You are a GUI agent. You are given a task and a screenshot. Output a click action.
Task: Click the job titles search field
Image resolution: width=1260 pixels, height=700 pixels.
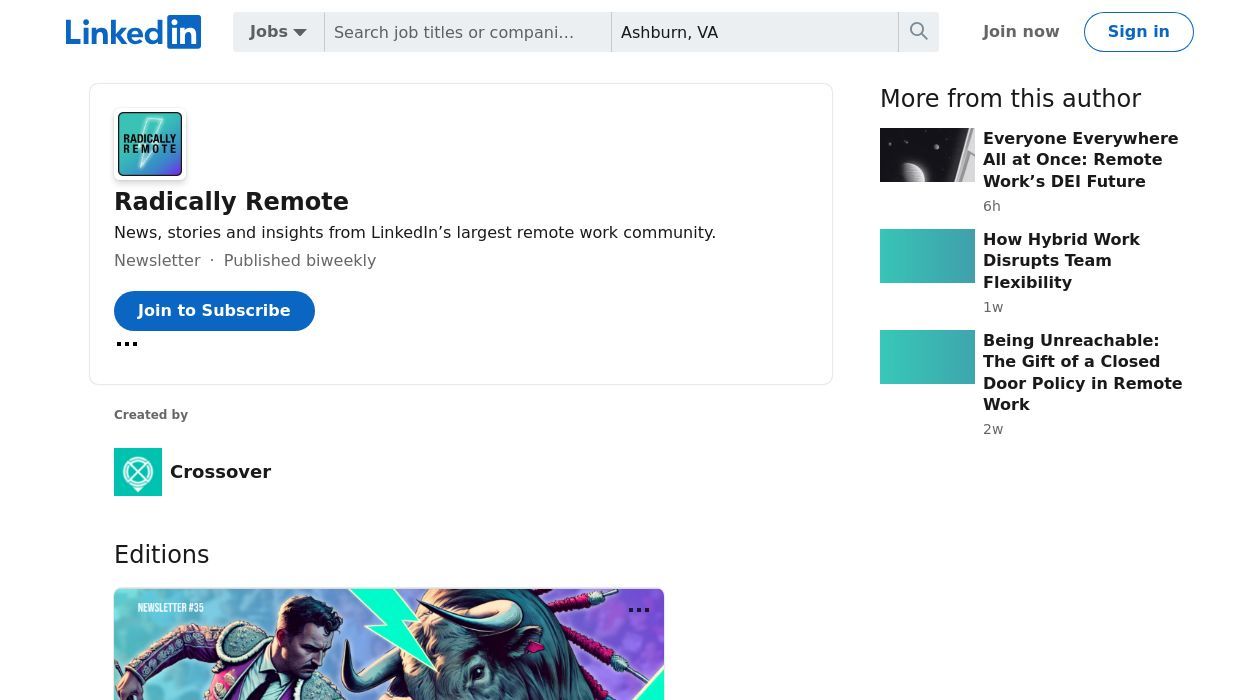coord(467,32)
